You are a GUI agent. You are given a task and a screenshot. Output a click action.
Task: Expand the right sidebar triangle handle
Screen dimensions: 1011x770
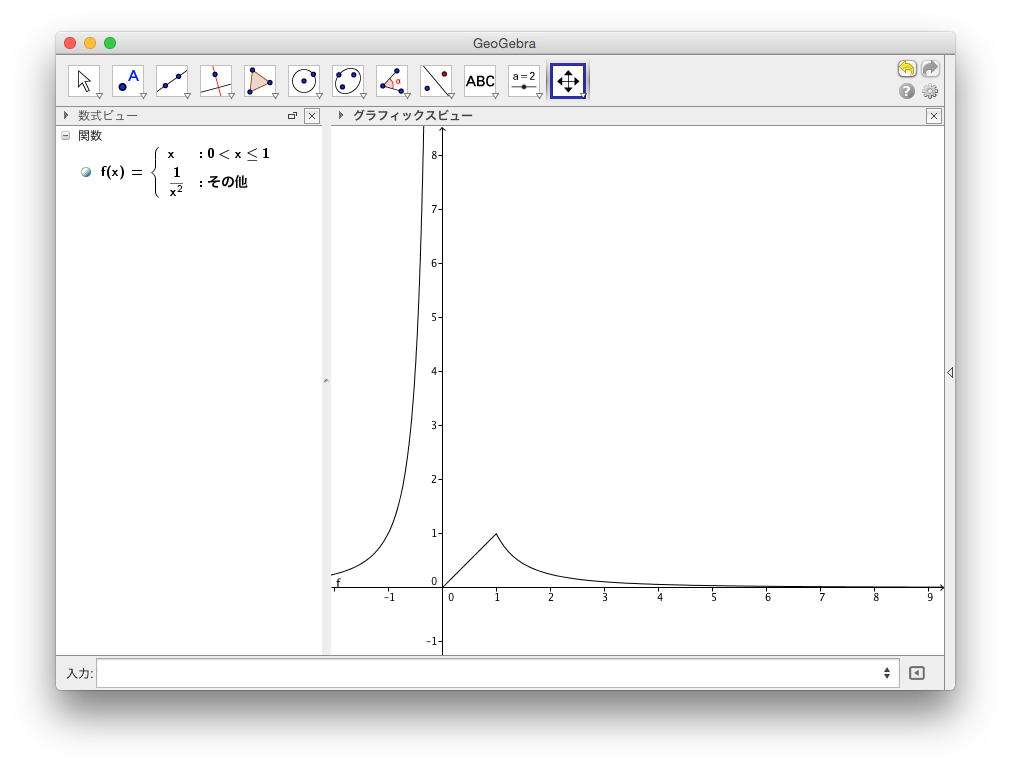click(950, 373)
